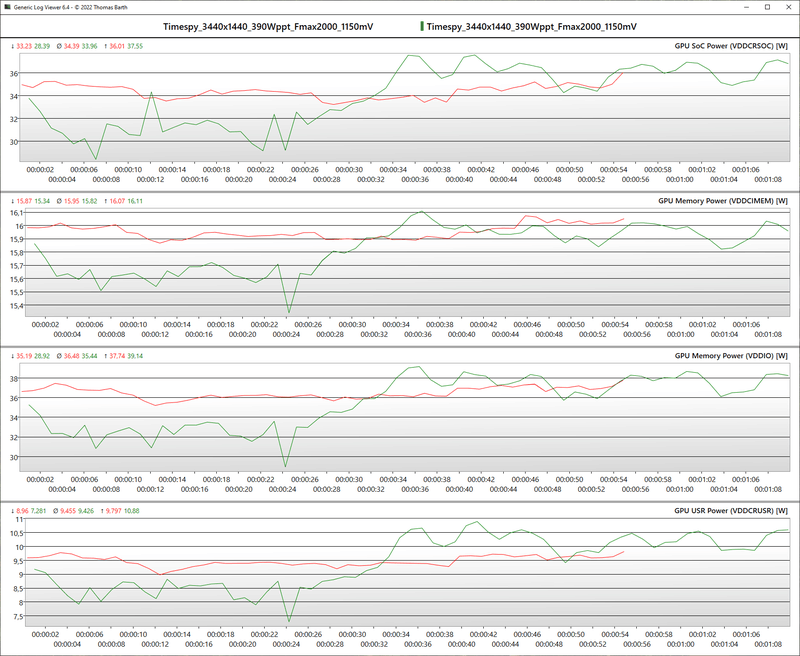
Task: Click the green average value 9.426
Action: [x=86, y=511]
